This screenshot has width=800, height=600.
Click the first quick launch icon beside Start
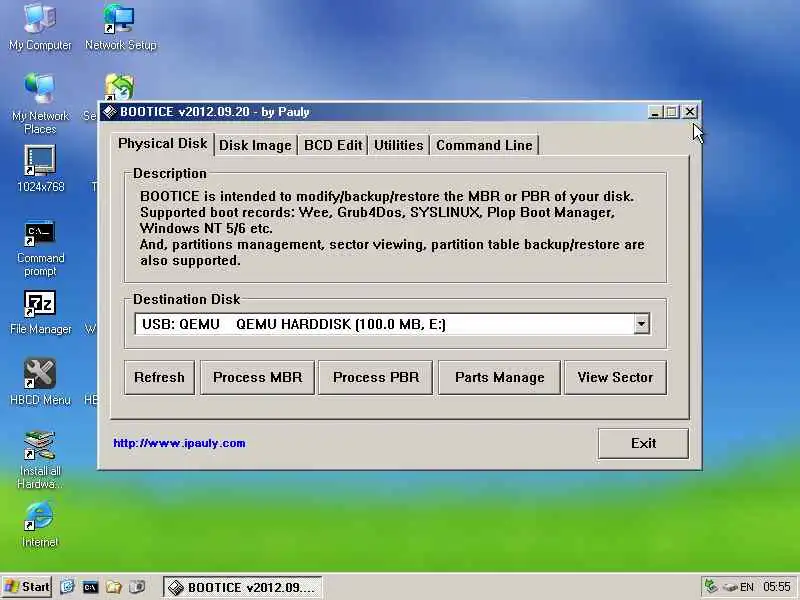67,587
